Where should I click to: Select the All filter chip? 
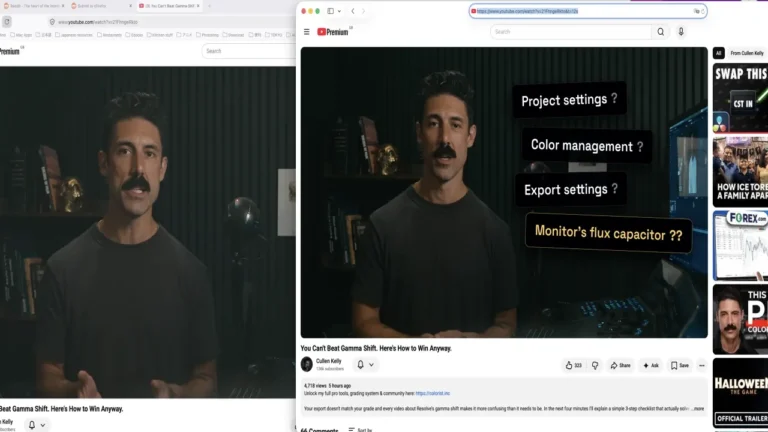point(719,53)
